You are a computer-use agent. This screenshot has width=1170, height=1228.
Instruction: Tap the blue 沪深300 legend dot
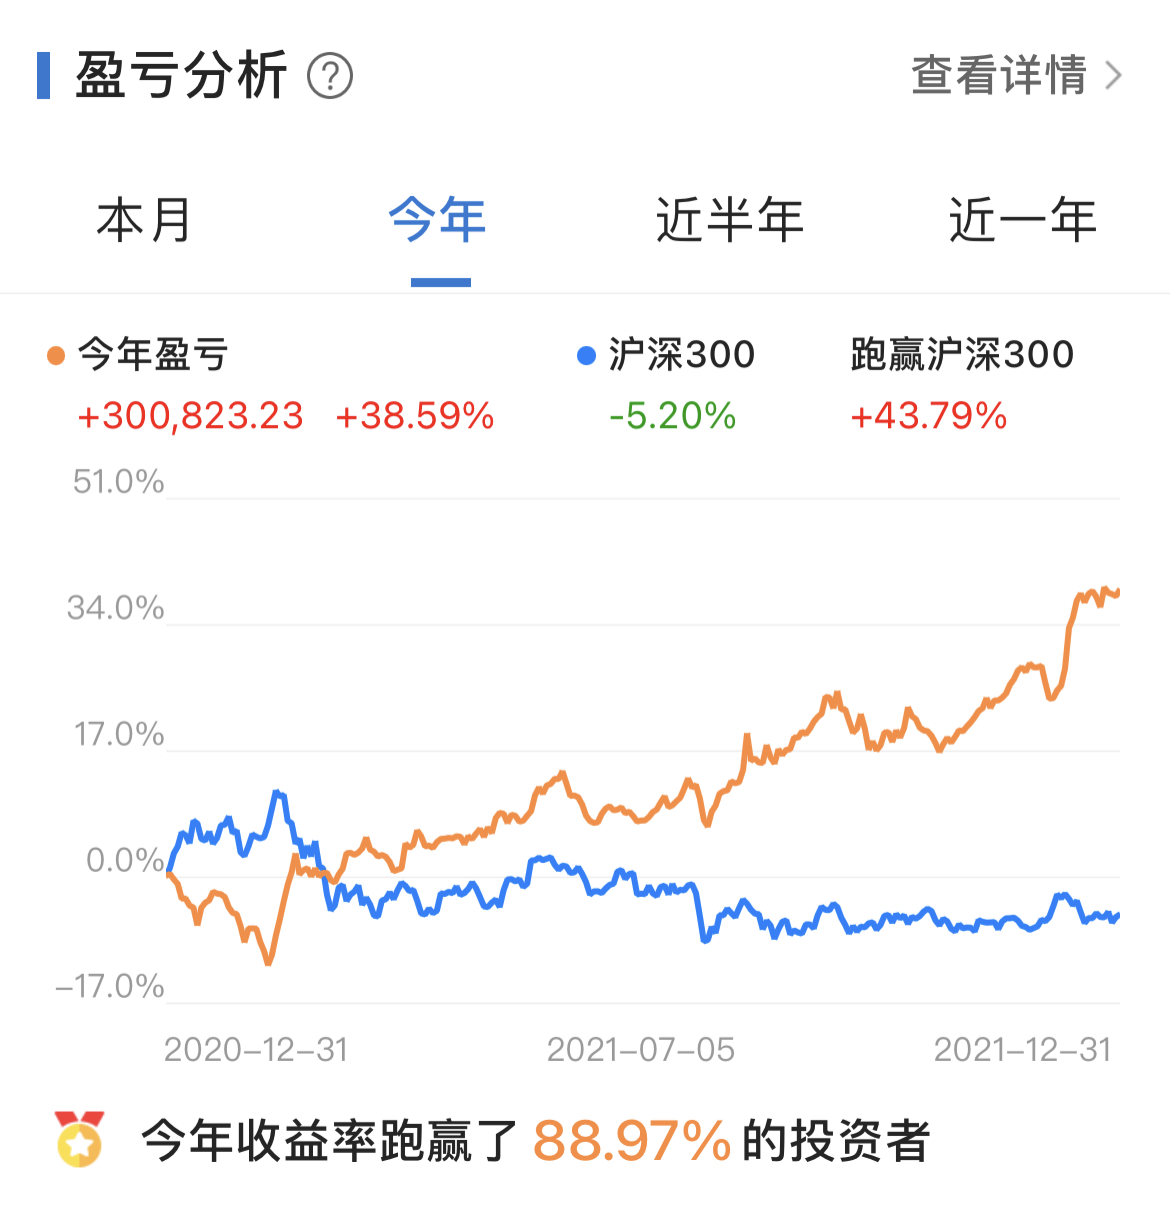coord(587,355)
